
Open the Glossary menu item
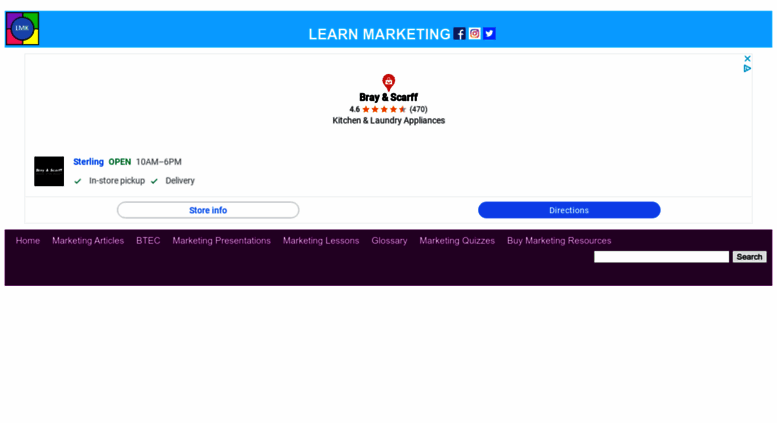389,241
